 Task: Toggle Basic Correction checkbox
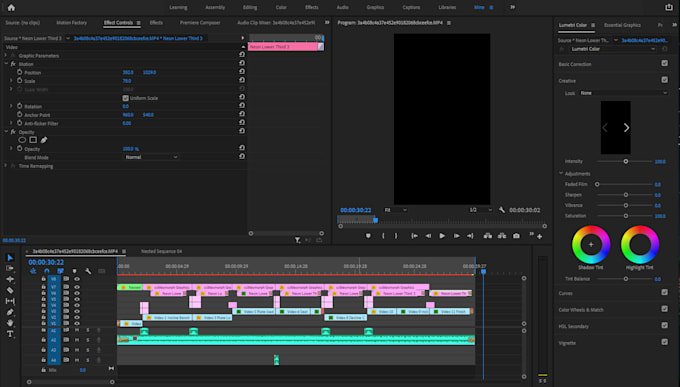pos(665,63)
